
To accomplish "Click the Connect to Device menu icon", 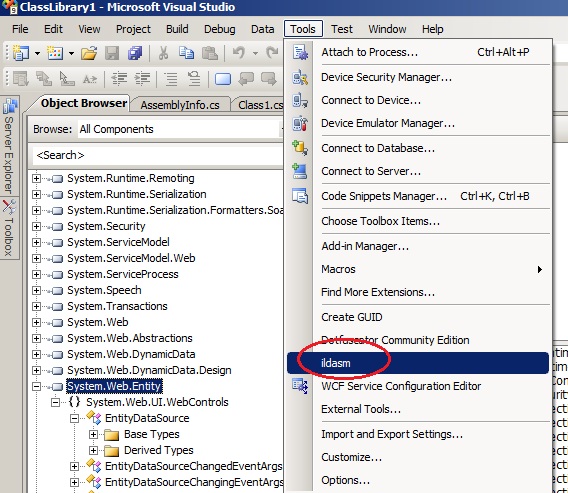I will pos(300,100).
